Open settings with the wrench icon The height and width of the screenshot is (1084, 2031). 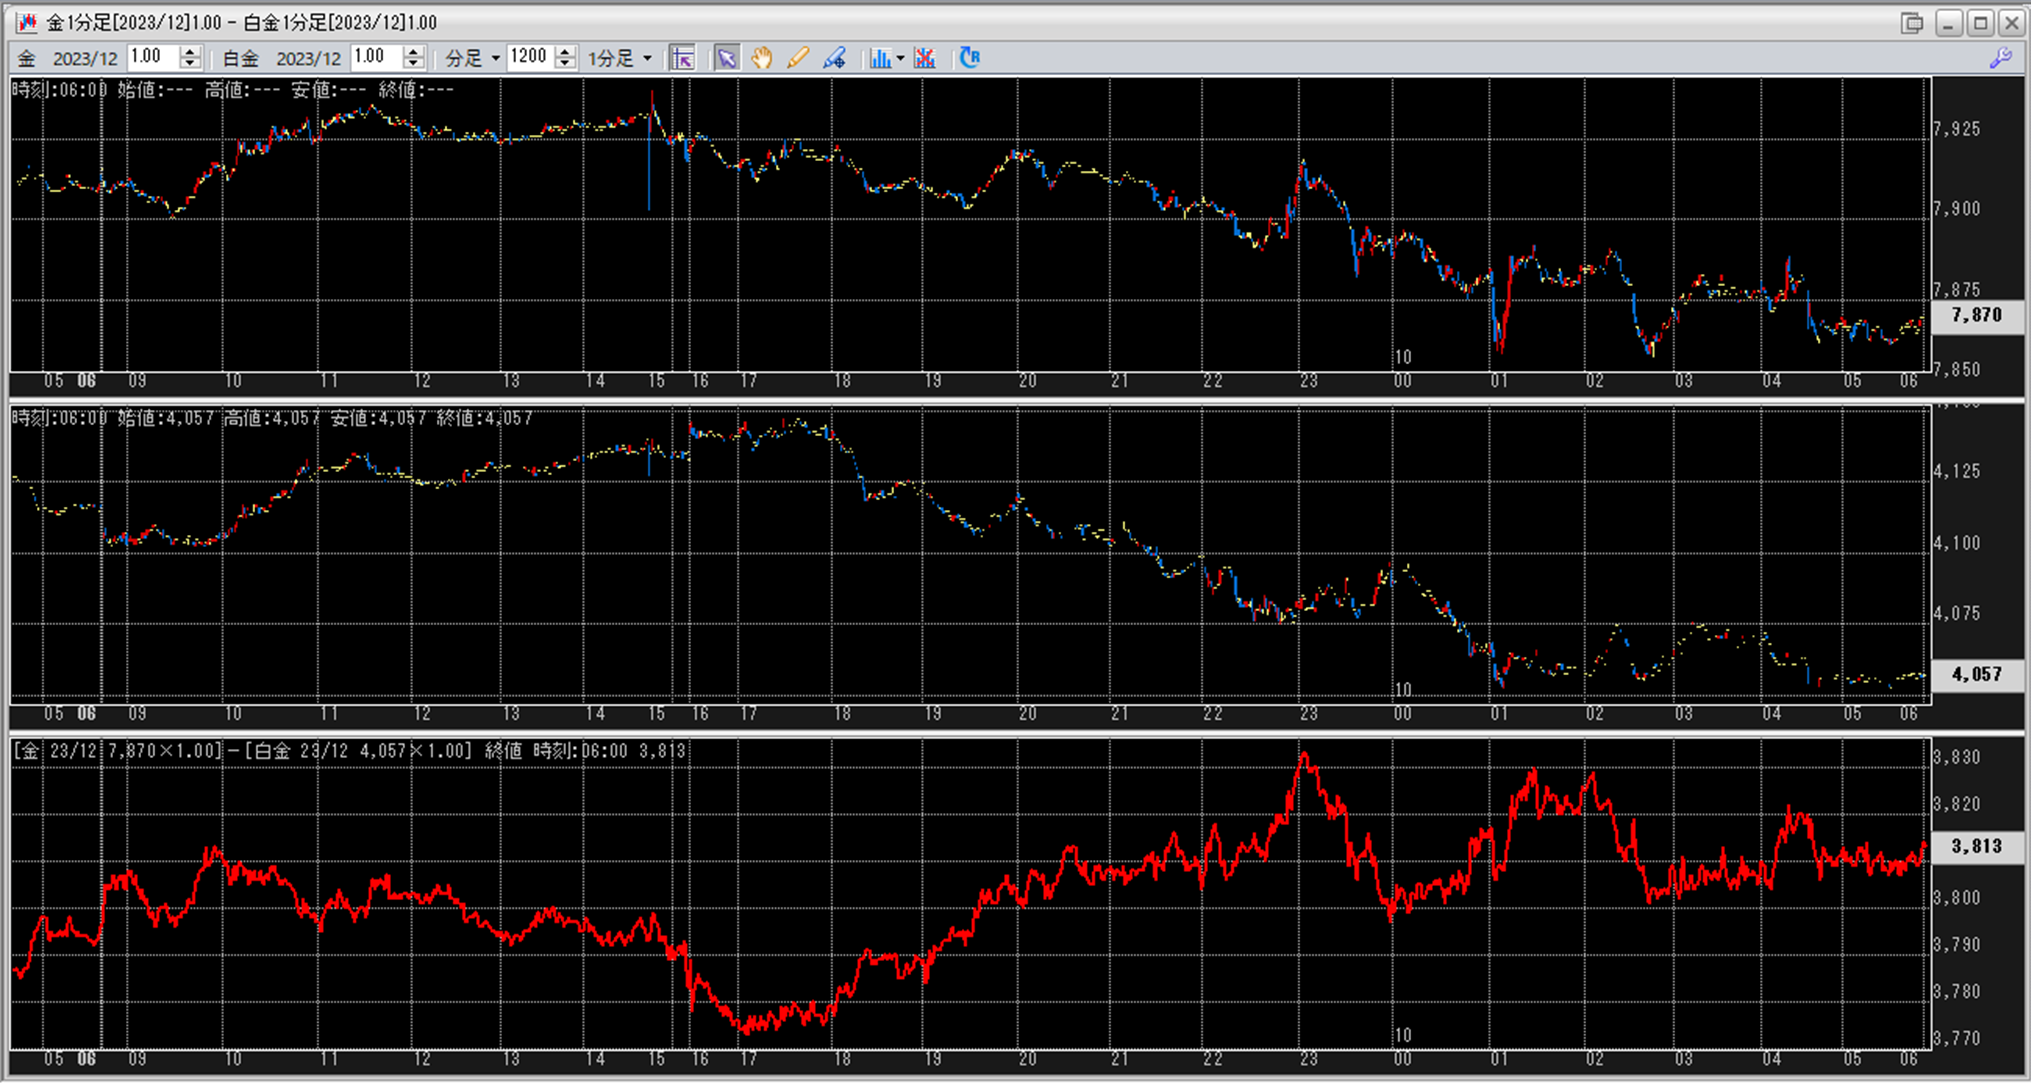click(x=2000, y=58)
